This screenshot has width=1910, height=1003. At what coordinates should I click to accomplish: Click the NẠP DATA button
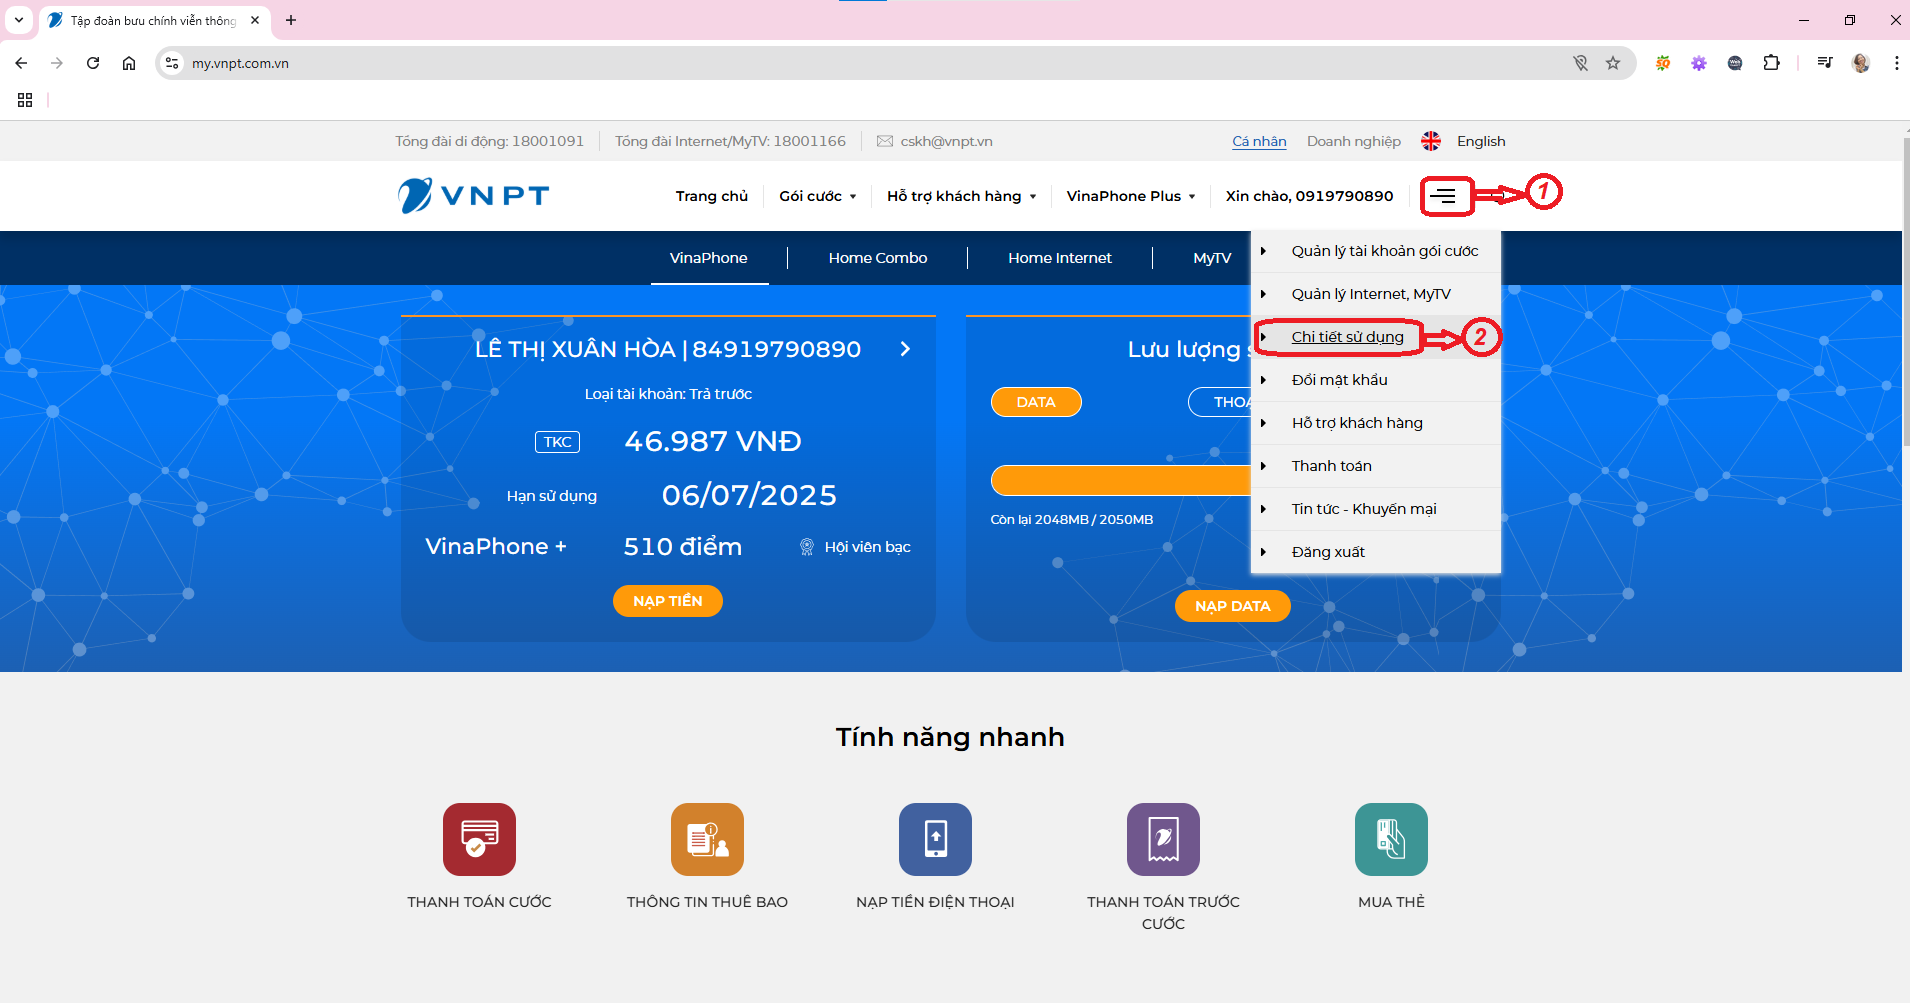[x=1233, y=606]
